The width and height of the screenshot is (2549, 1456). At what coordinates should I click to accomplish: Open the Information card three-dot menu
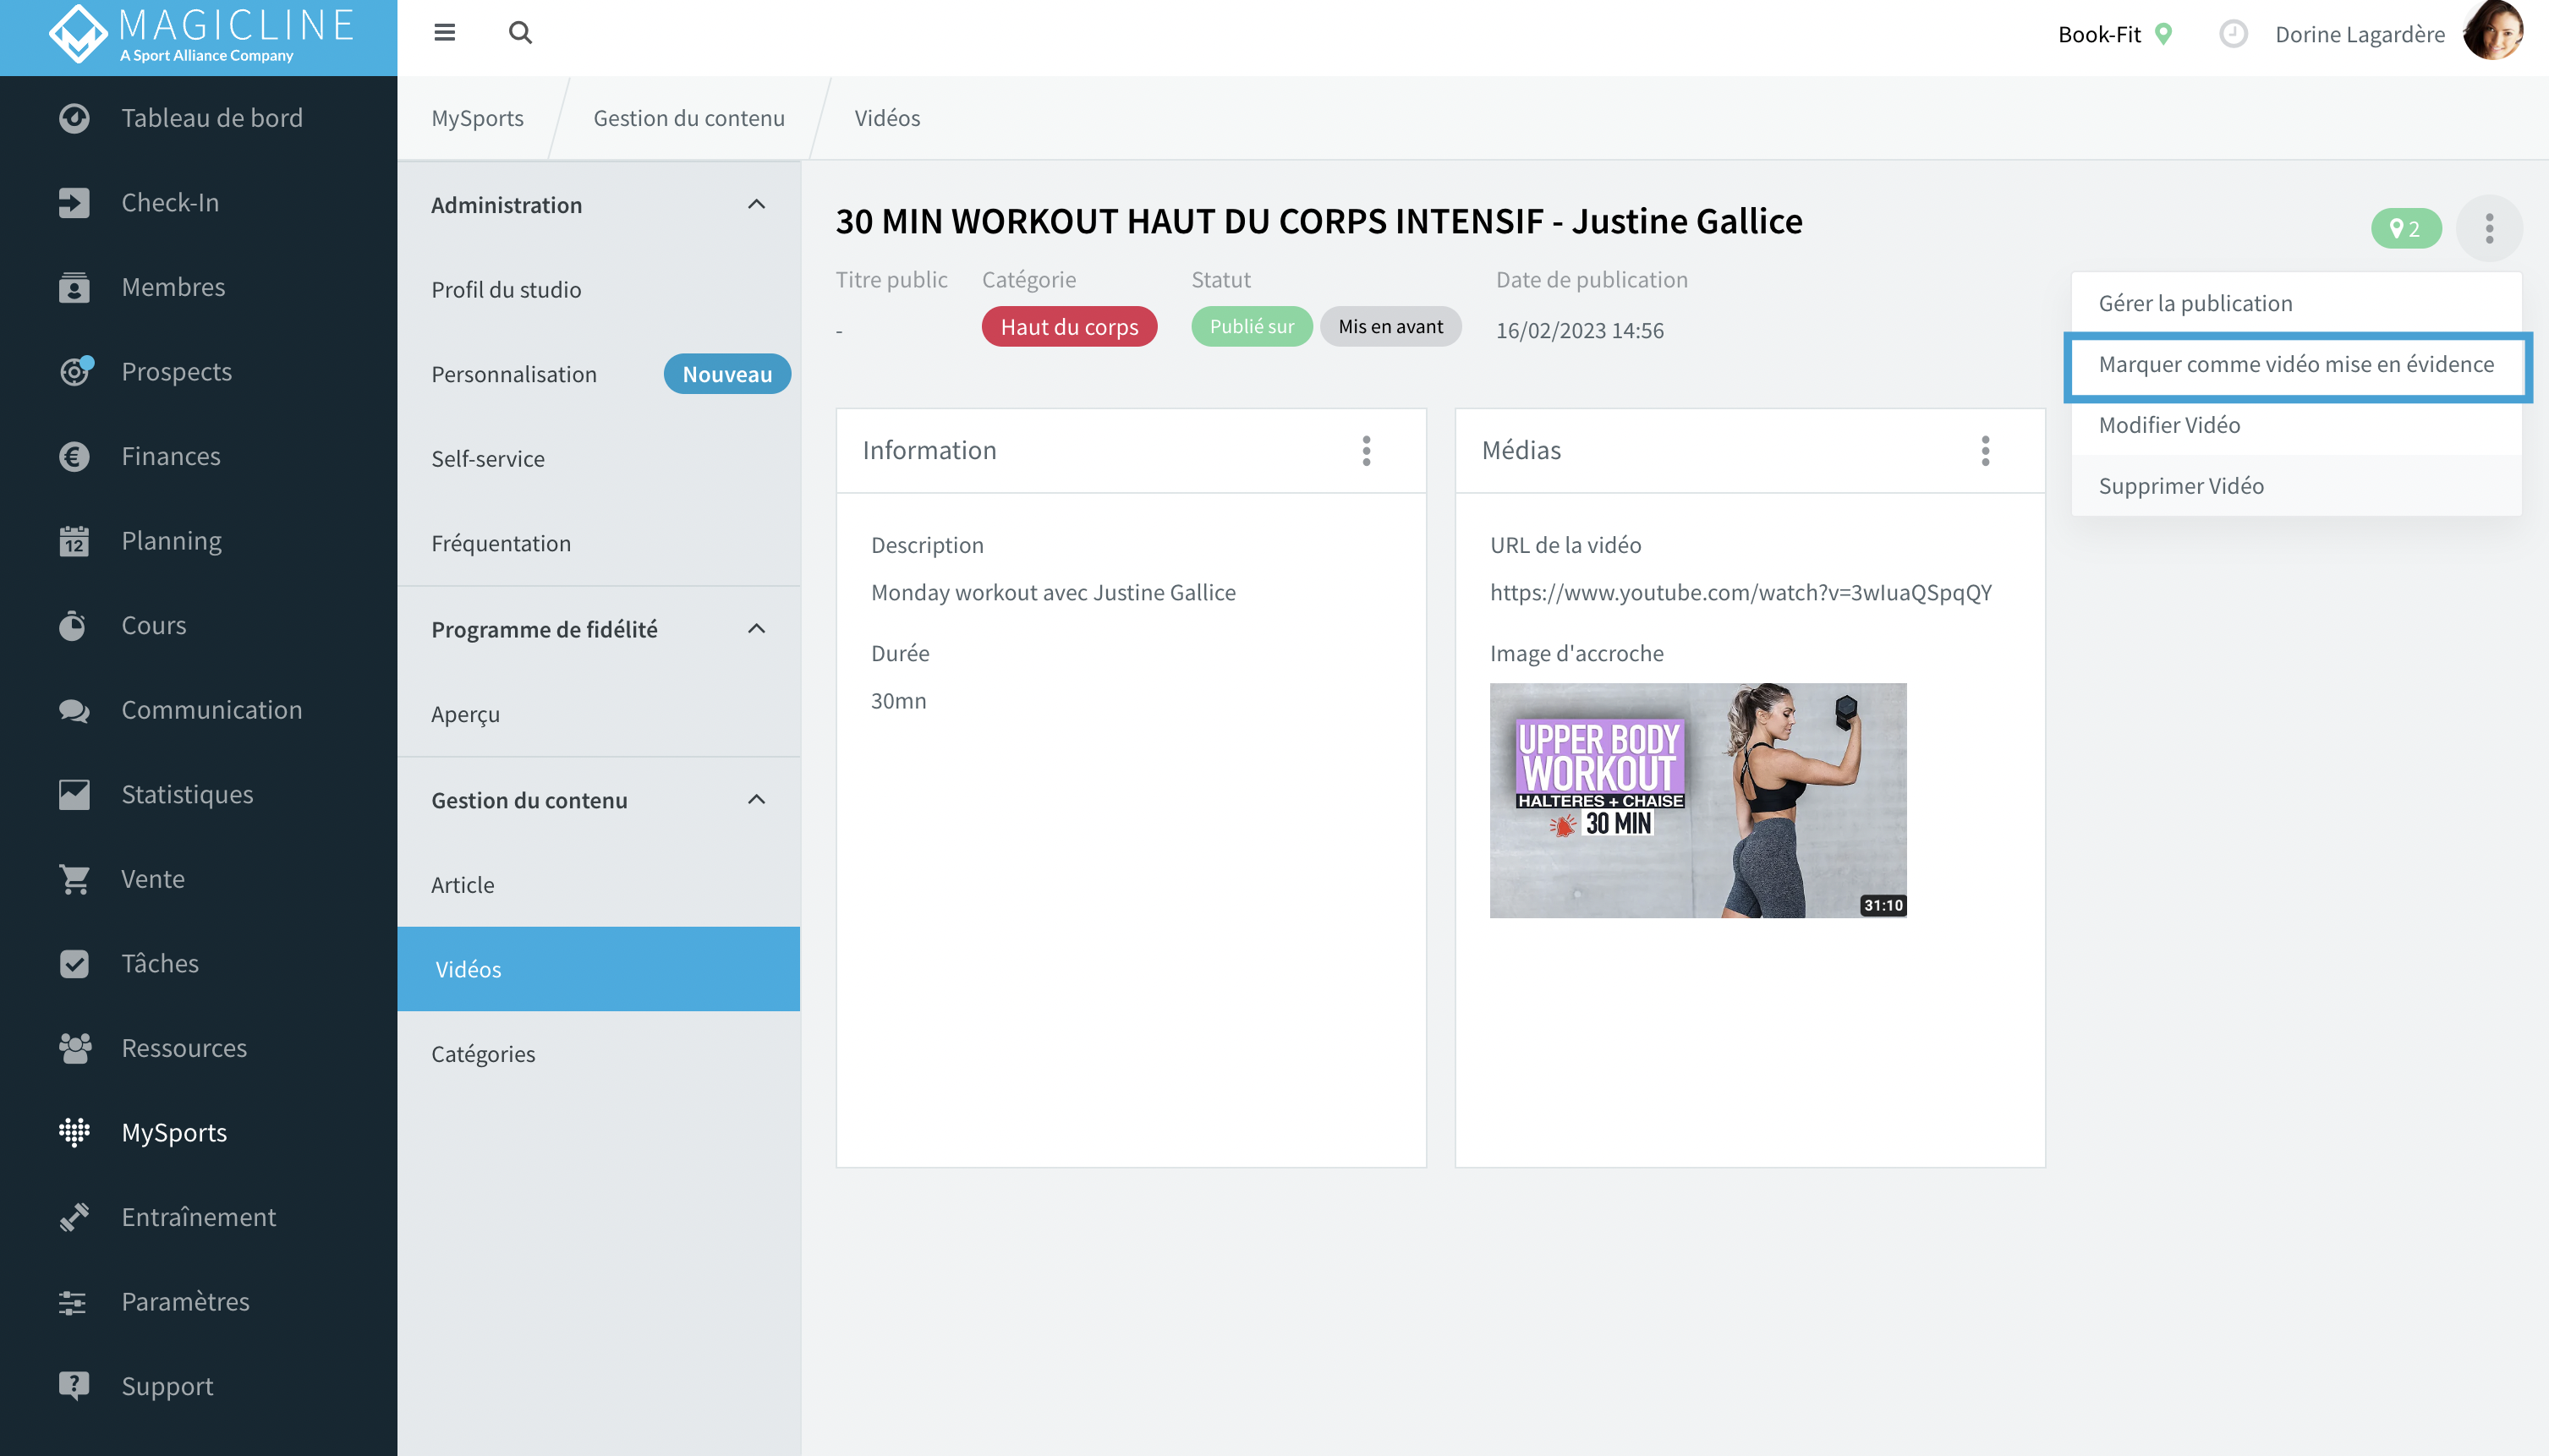pos(1366,451)
